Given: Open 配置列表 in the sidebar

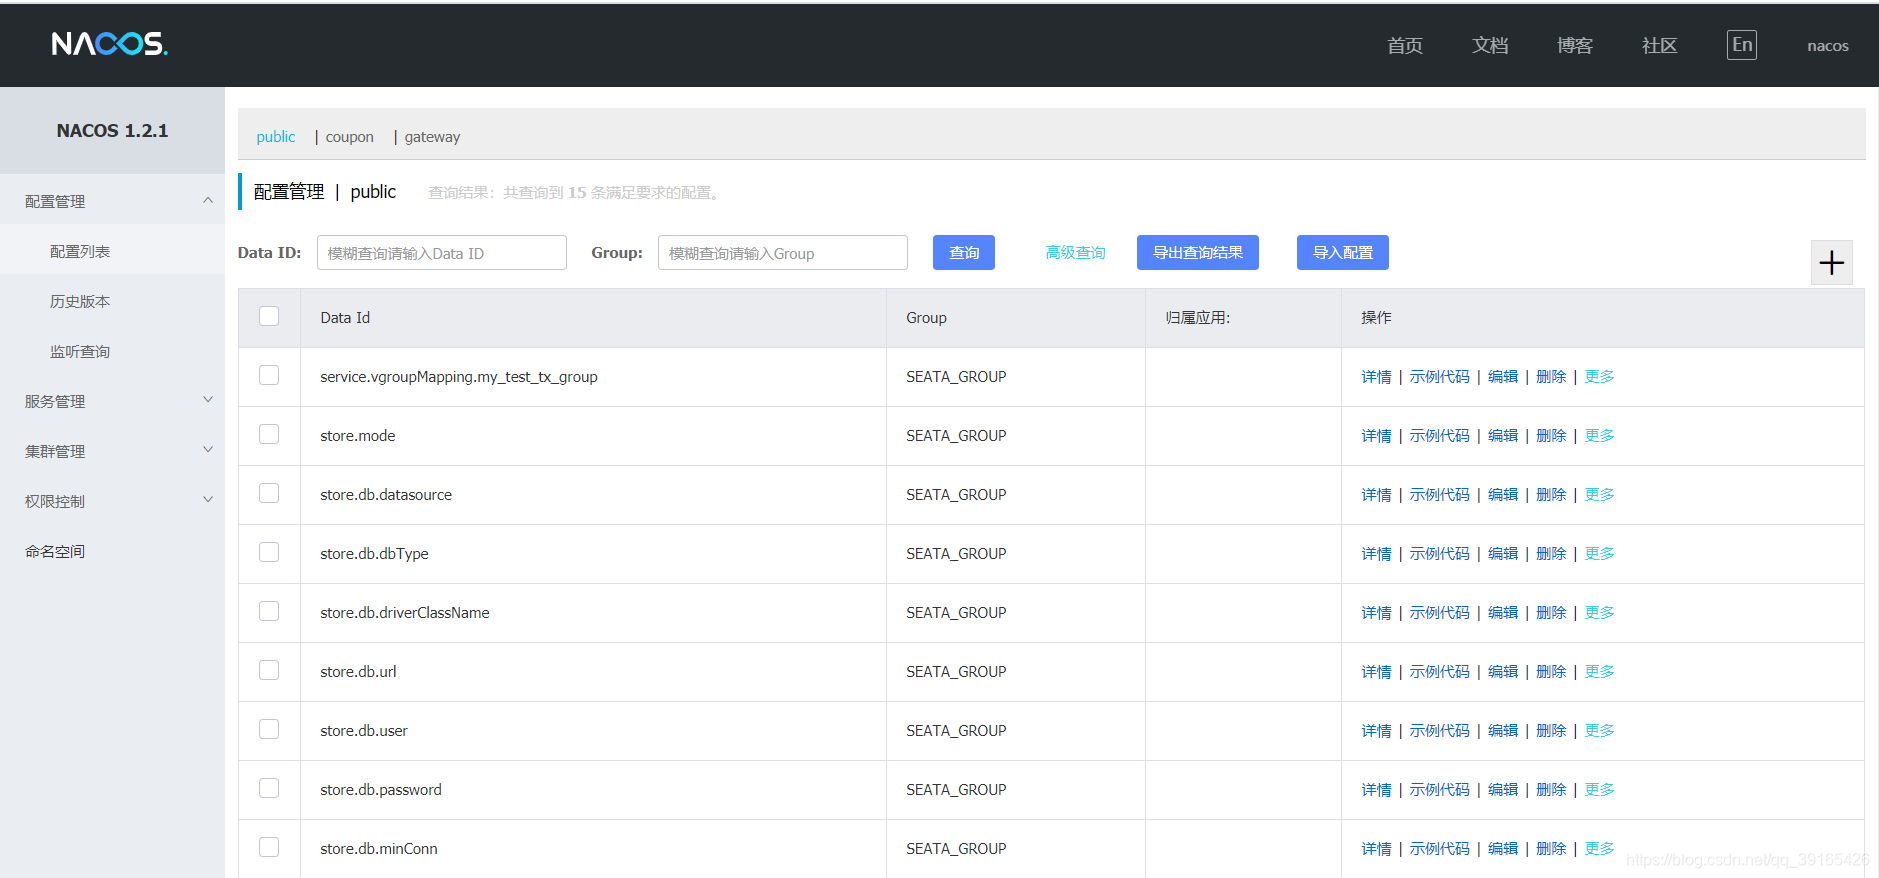Looking at the screenshot, I should 80,251.
